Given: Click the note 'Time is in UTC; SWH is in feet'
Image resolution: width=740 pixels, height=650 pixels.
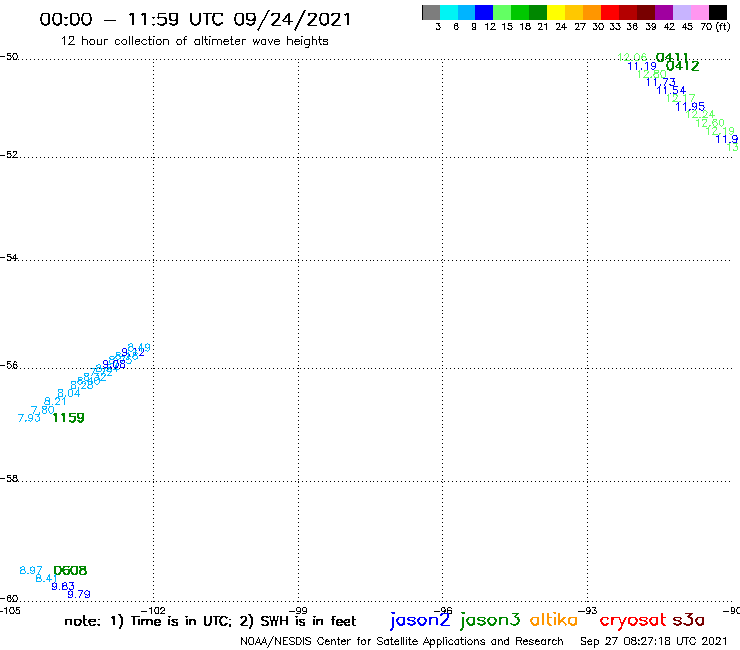Looking at the screenshot, I should (210, 621).
